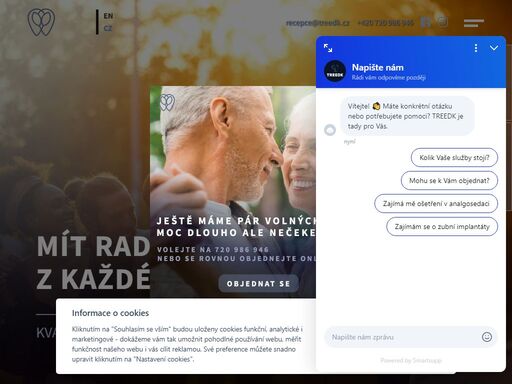Viewport: 512px width, 384px height.
Task: Click the "MÍT RAD" hero headline
Action: click(93, 246)
